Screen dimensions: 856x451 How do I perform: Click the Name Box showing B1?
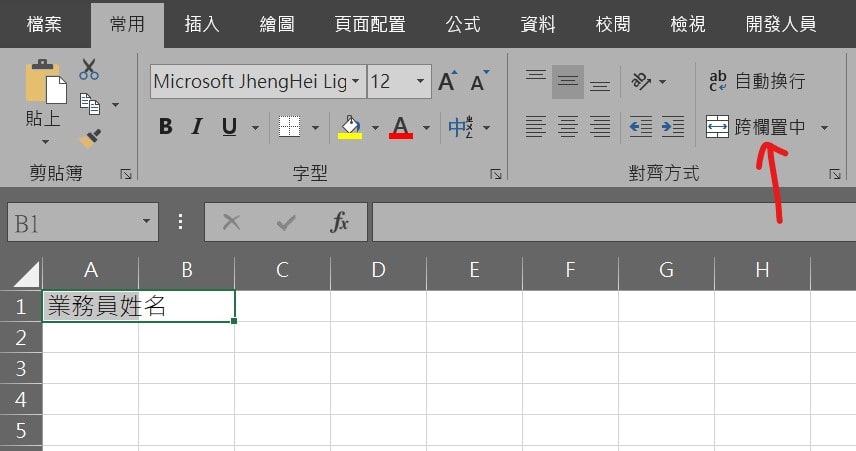pyautogui.click(x=82, y=222)
